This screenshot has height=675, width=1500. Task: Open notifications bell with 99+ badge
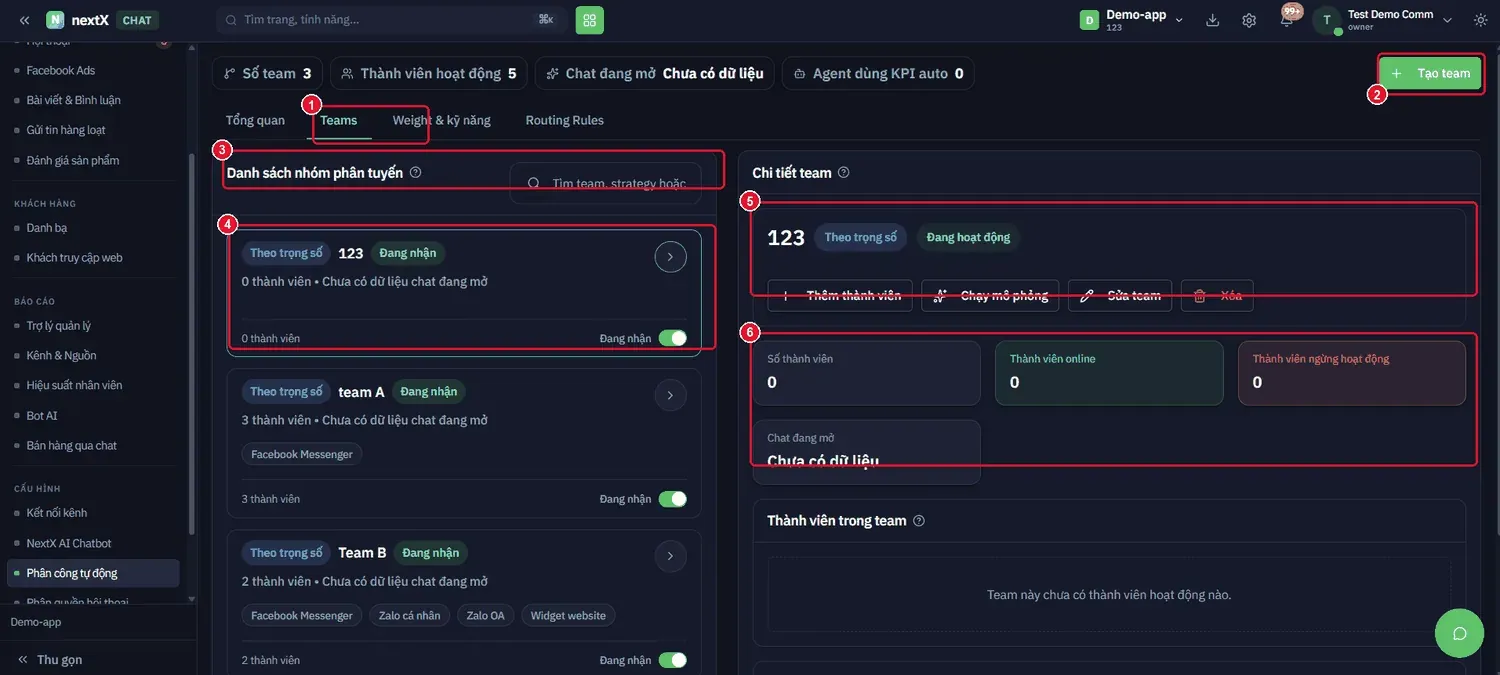pos(1287,19)
